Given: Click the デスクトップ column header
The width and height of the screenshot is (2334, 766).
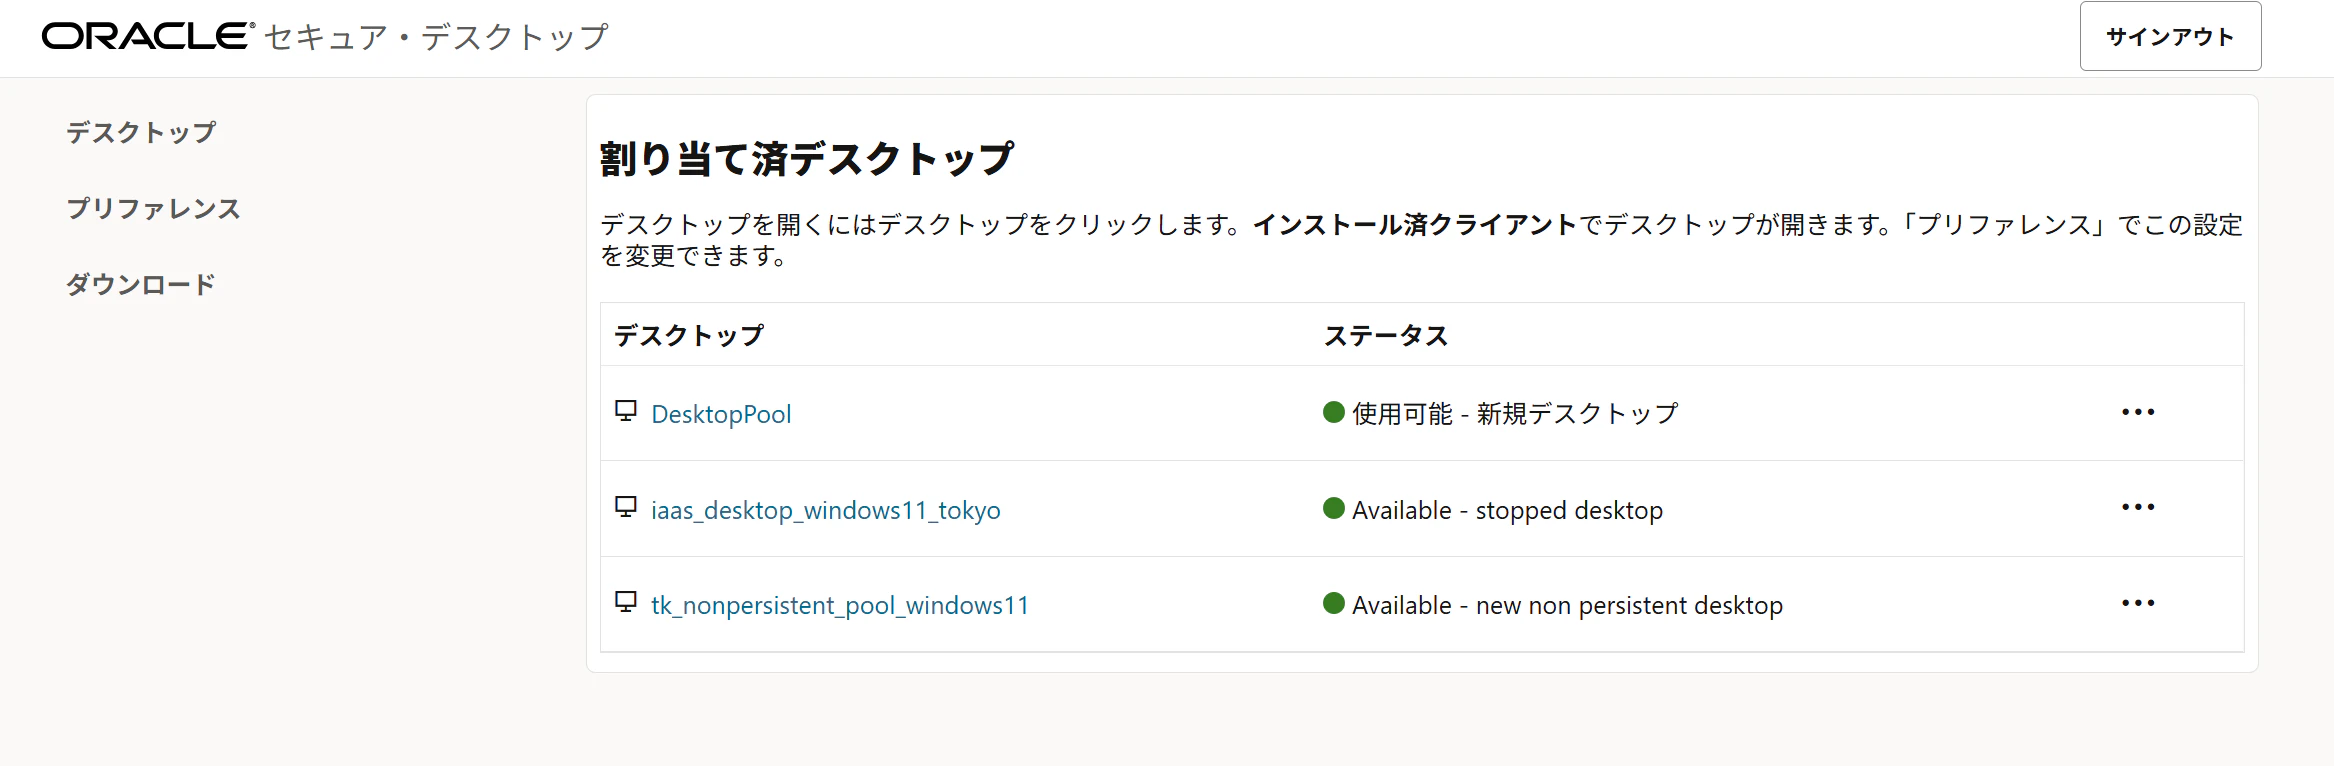Looking at the screenshot, I should click(x=689, y=335).
